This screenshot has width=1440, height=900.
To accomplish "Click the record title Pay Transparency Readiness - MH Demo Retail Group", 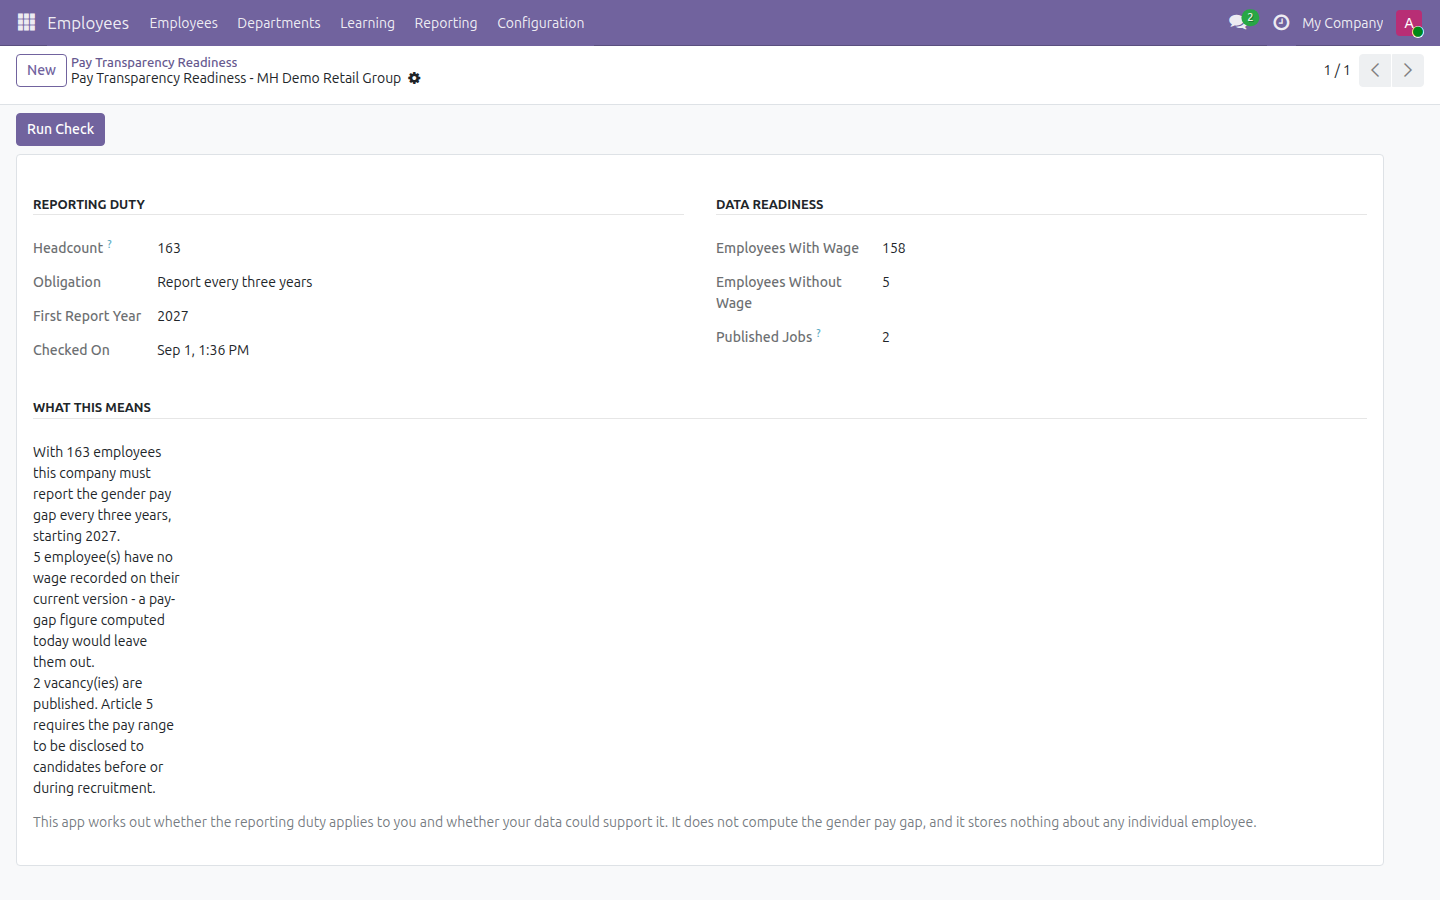I will 236,78.
